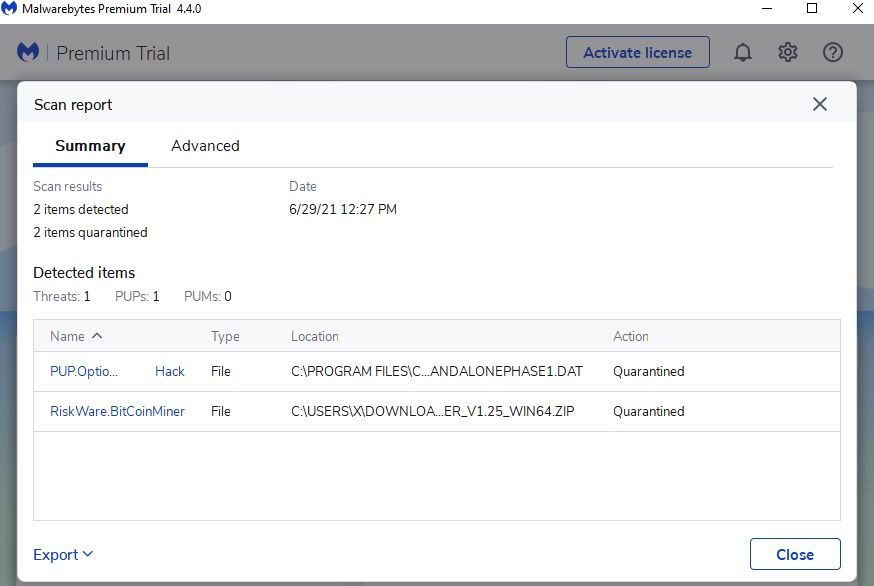Screen dimensions: 874x586
Task: Open the settings gear icon
Action: [788, 52]
